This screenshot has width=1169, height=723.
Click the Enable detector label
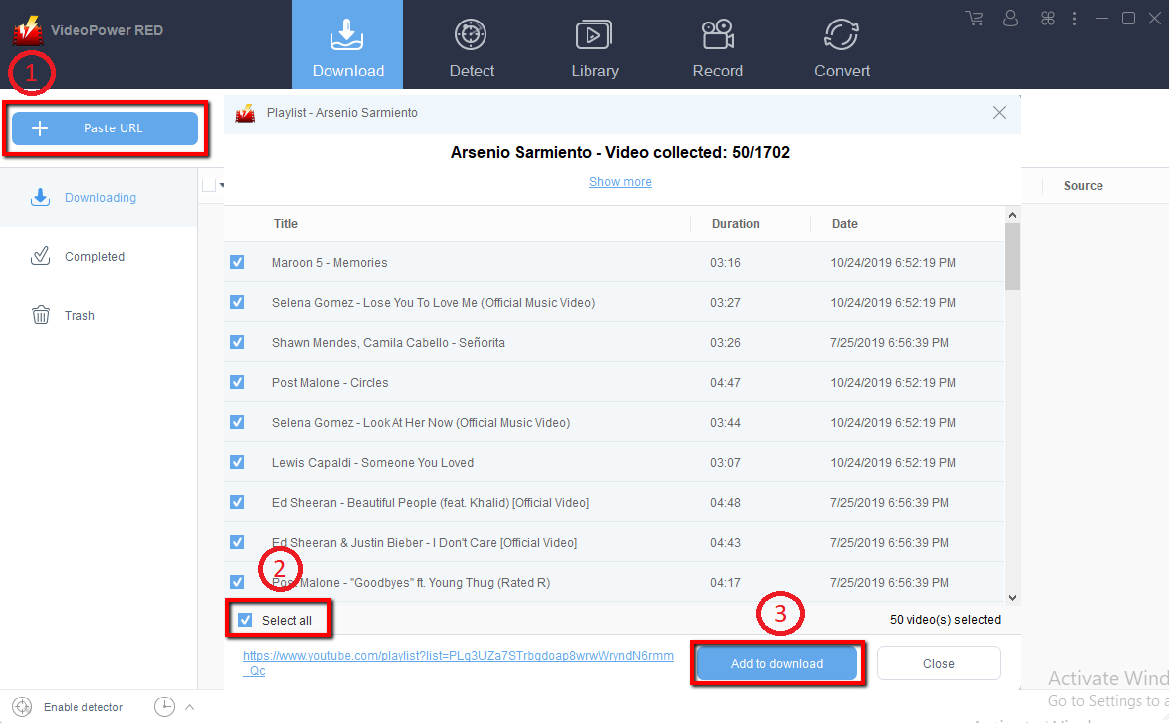pos(84,707)
